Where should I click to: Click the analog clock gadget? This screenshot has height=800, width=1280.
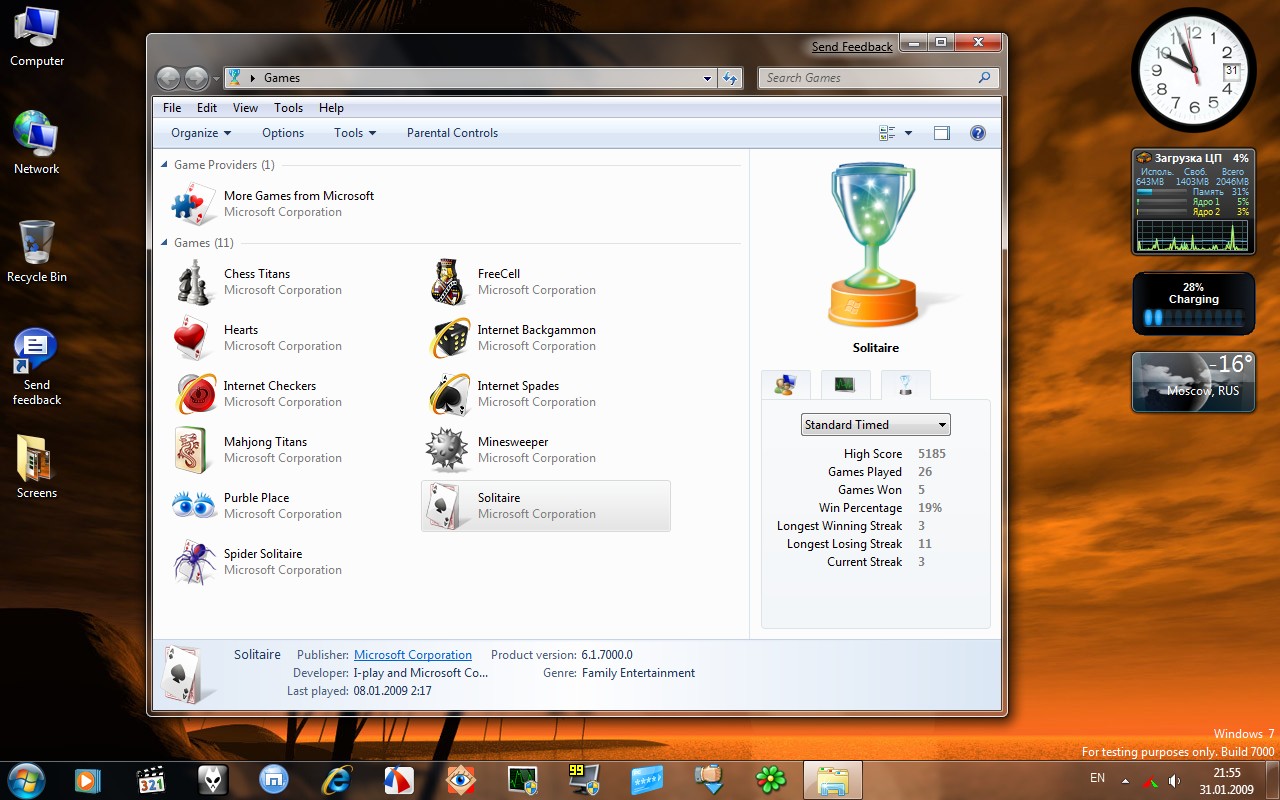pos(1193,70)
